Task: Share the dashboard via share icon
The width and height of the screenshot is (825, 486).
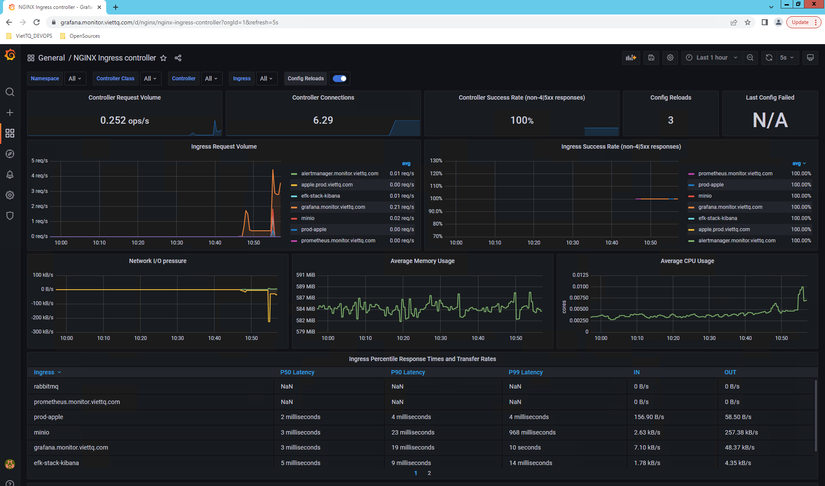Action: [178, 58]
